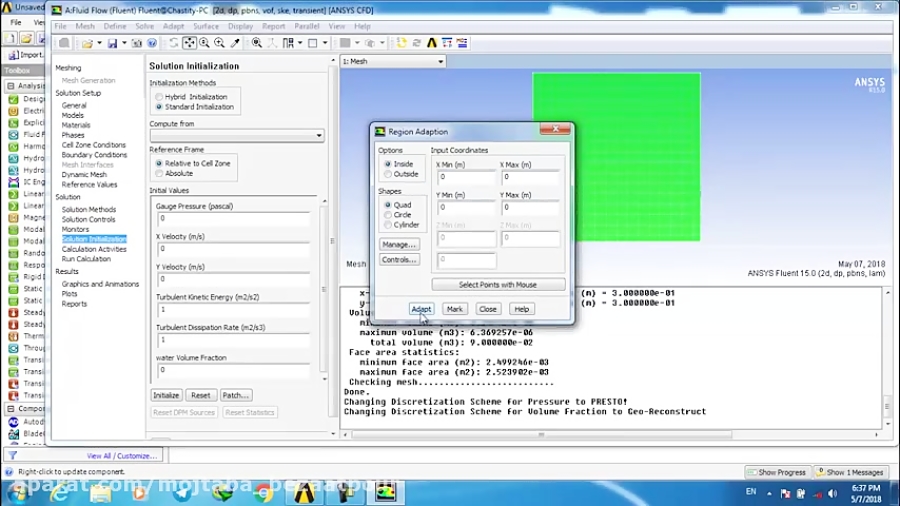
Task: Select Absolute reference frame option
Action: click(159, 173)
